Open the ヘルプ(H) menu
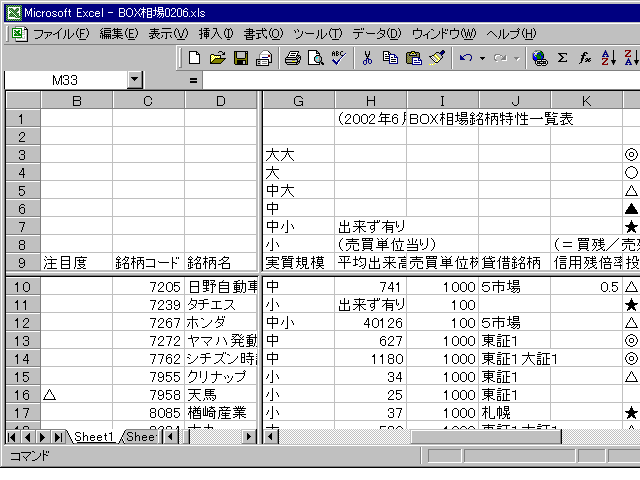This screenshot has width=640, height=480. tap(511, 34)
